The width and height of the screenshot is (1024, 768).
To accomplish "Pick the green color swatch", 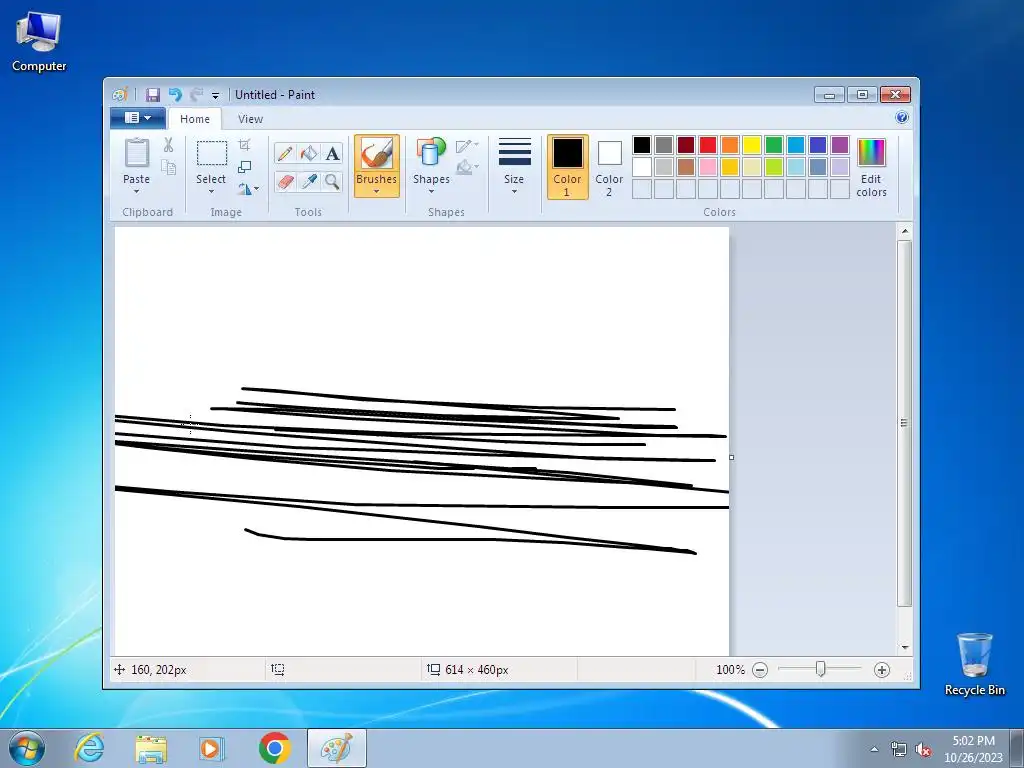I will pyautogui.click(x=774, y=145).
